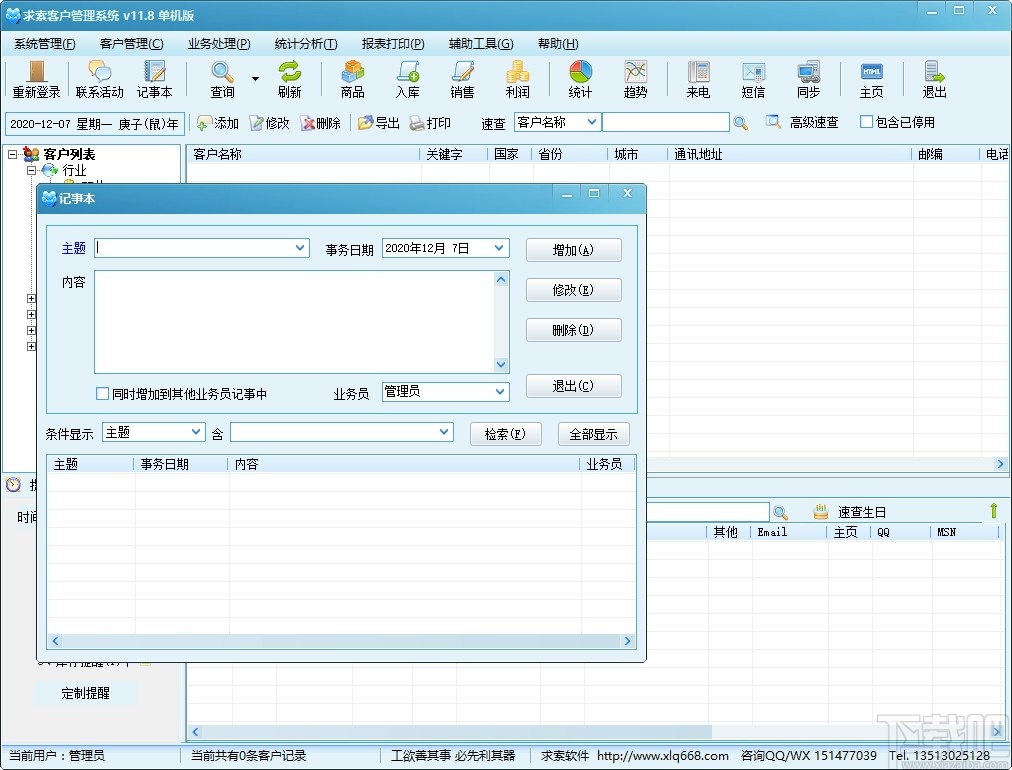Click the 入库 stock-in icon
This screenshot has height=770, width=1012.
407,79
